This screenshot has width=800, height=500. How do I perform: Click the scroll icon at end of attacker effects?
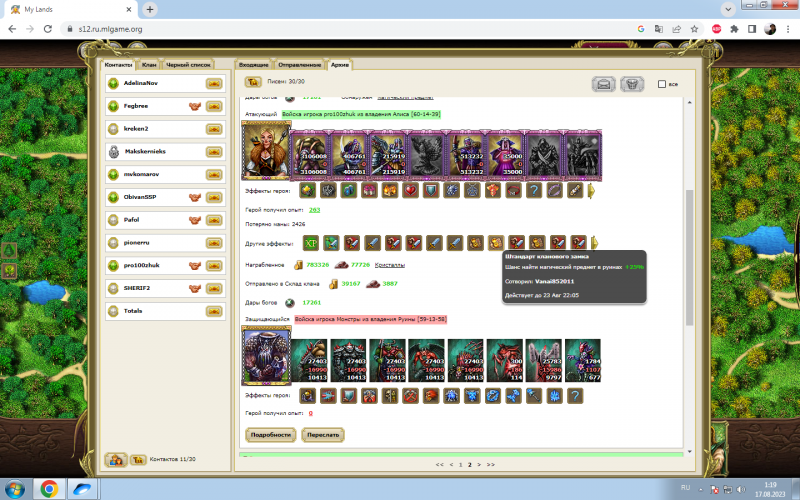(x=575, y=191)
